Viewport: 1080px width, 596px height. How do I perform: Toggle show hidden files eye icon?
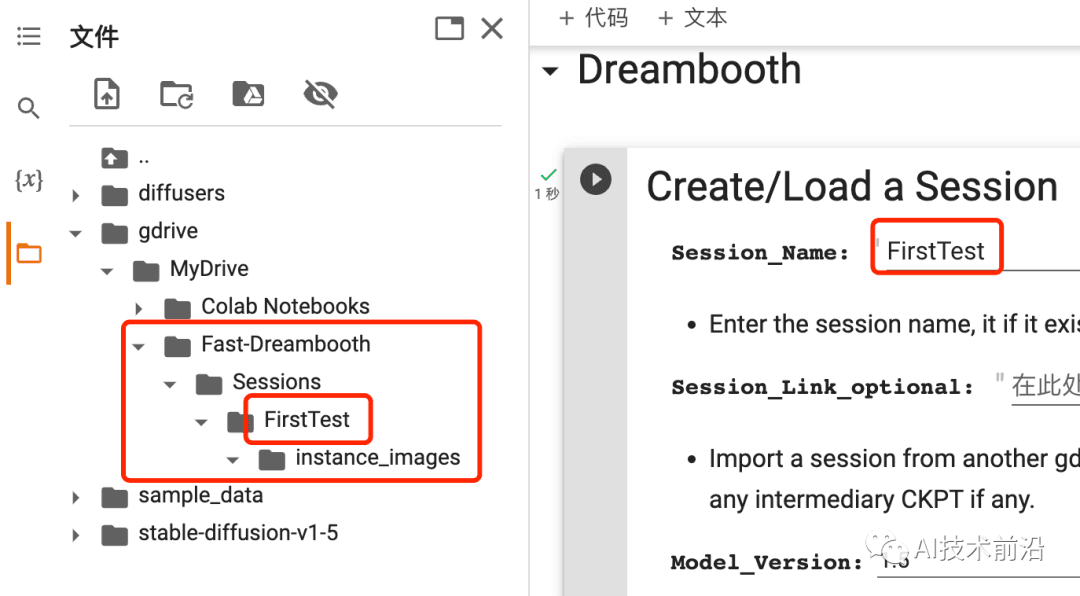click(x=320, y=94)
